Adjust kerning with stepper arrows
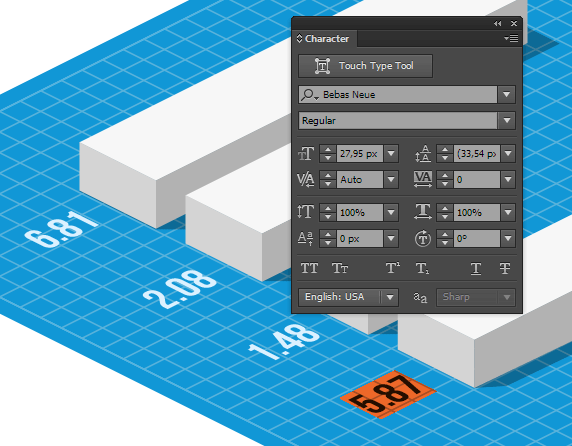Screen dimensions: 572x446 click(x=328, y=179)
